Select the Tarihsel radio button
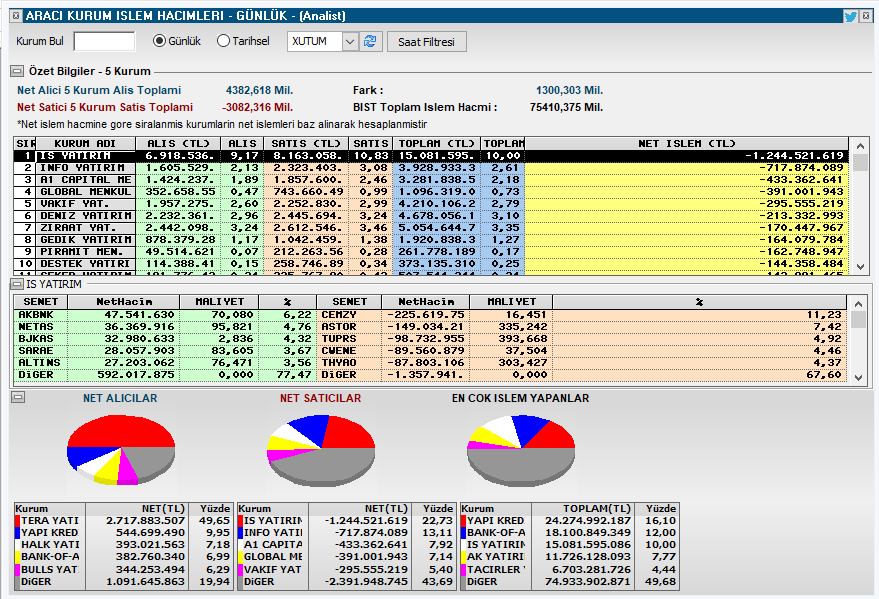Viewport: 879px width, 599px height. (x=223, y=41)
